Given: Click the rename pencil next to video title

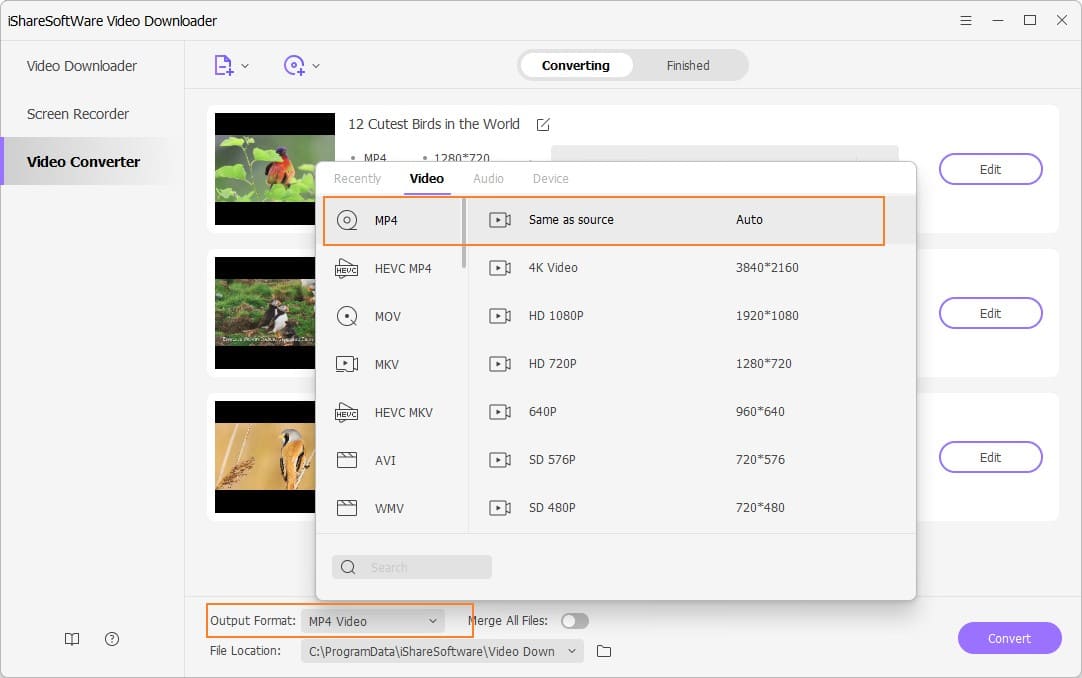Looking at the screenshot, I should click(543, 124).
